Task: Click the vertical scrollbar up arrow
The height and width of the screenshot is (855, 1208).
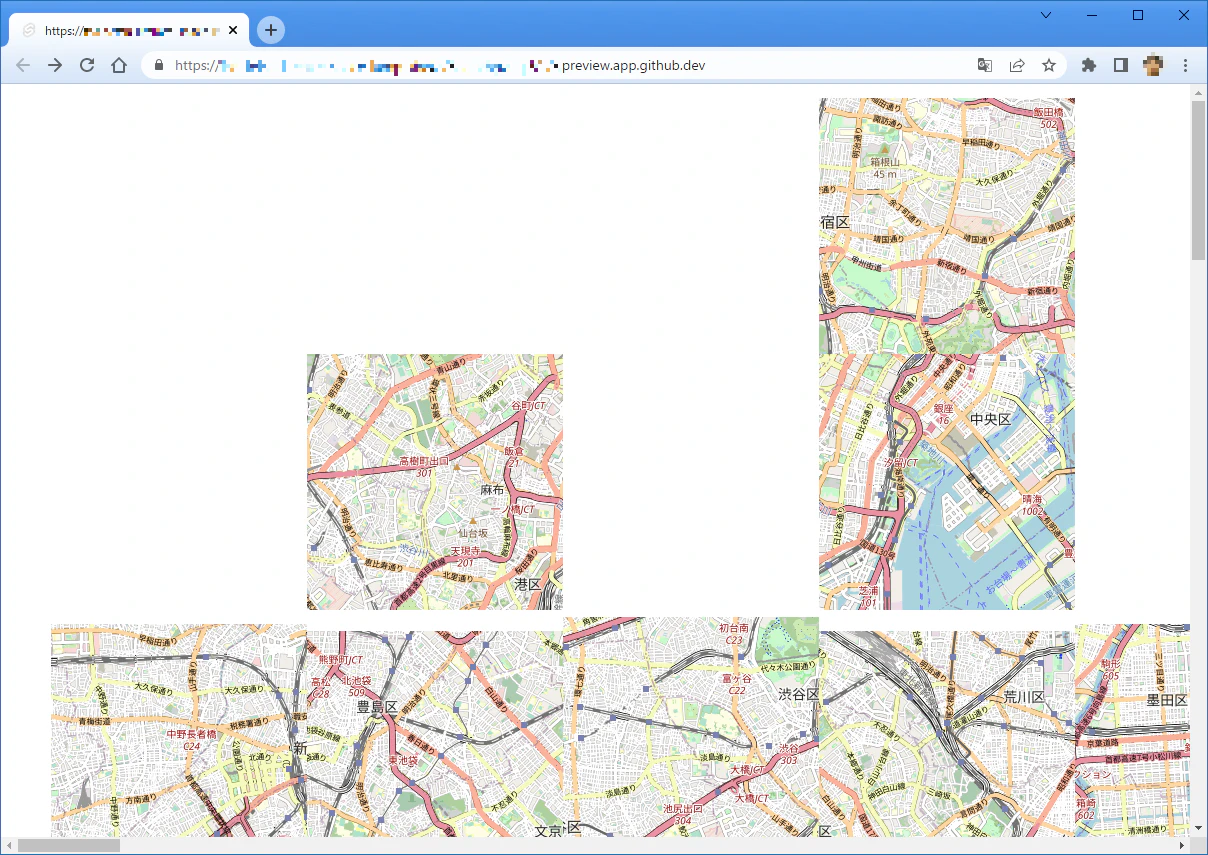Action: click(x=1198, y=93)
